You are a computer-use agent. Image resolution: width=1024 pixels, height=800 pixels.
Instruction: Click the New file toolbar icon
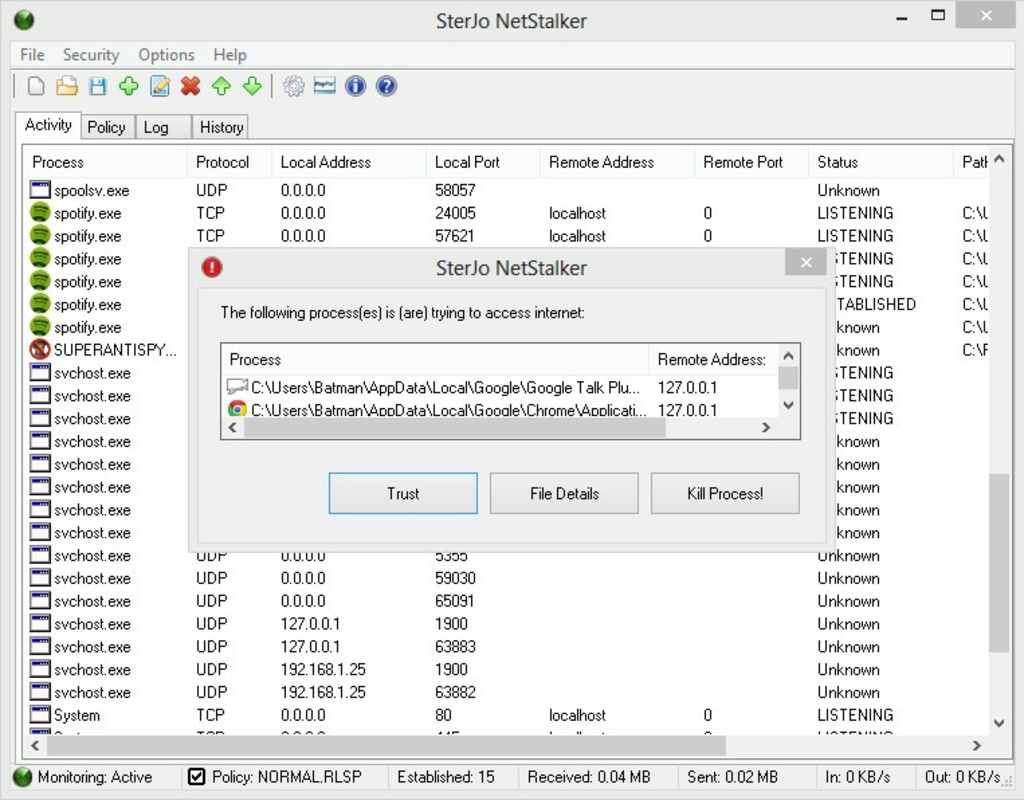36,86
